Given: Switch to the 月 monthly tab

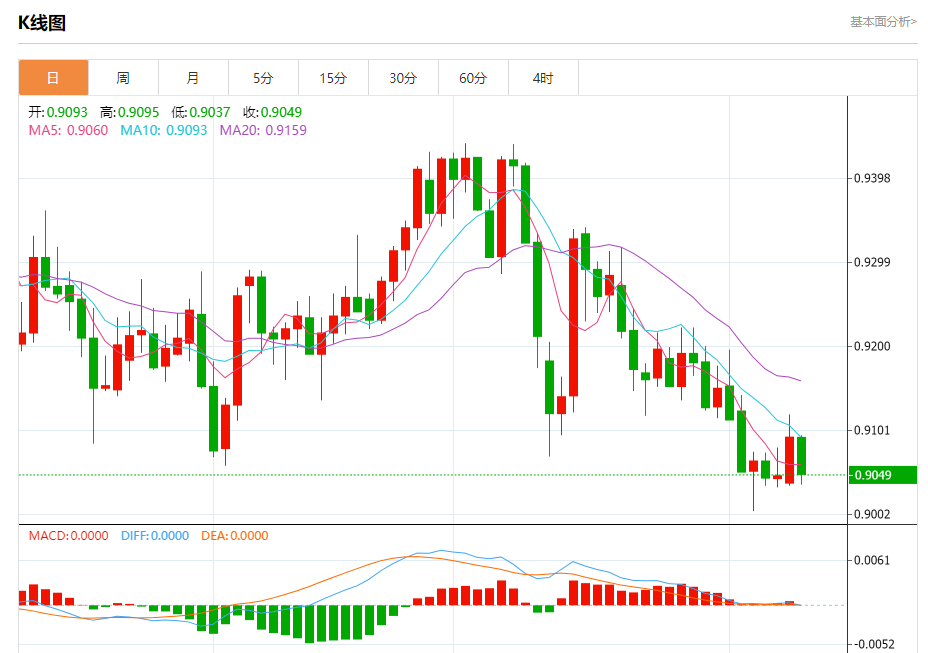Looking at the screenshot, I should [x=193, y=78].
